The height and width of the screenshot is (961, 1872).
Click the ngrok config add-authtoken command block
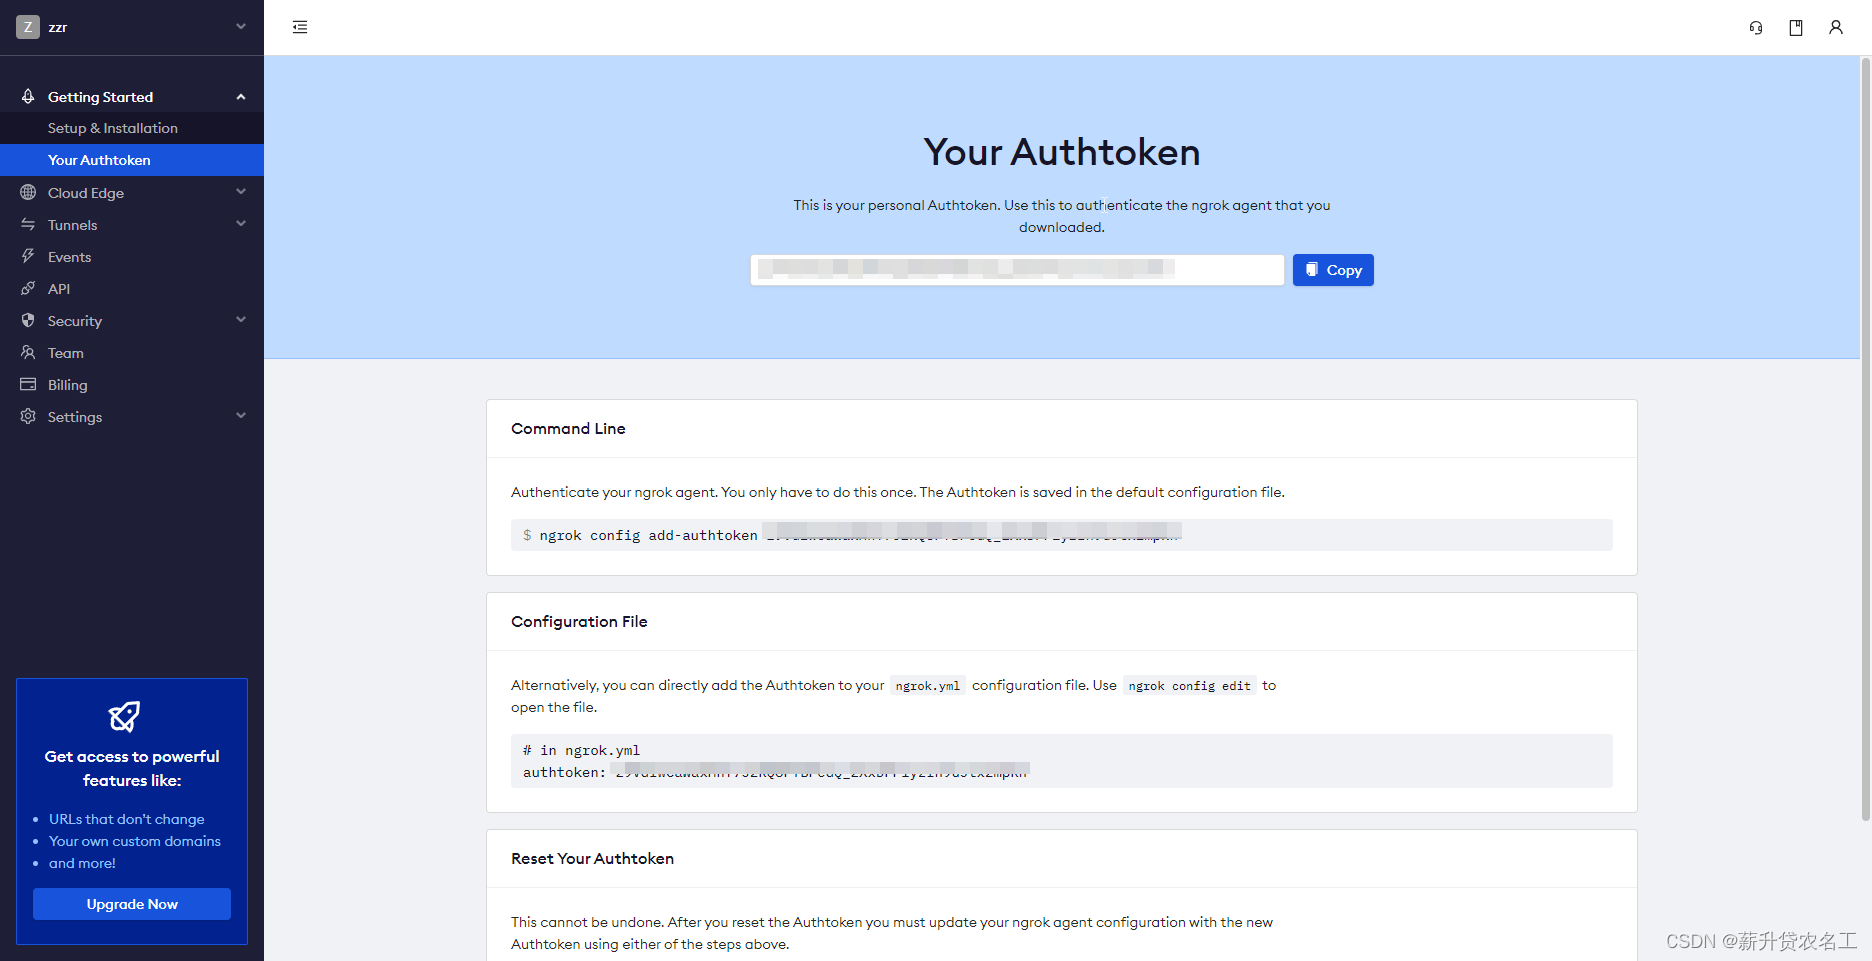1061,535
